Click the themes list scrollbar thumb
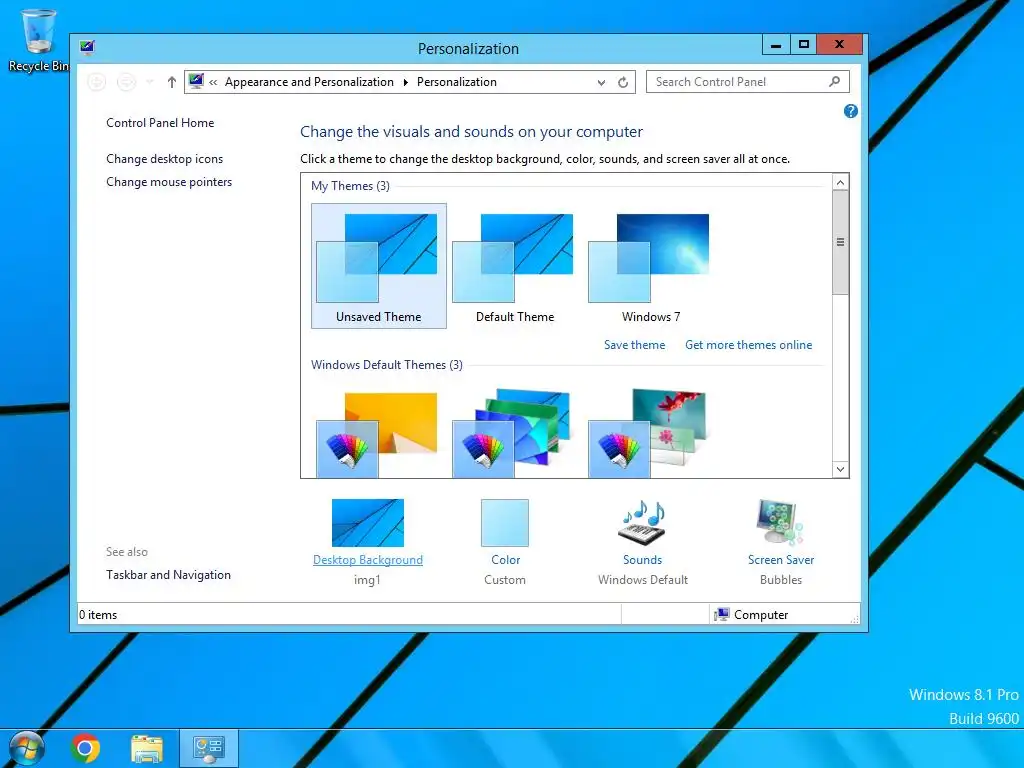The image size is (1024, 768). [840, 242]
